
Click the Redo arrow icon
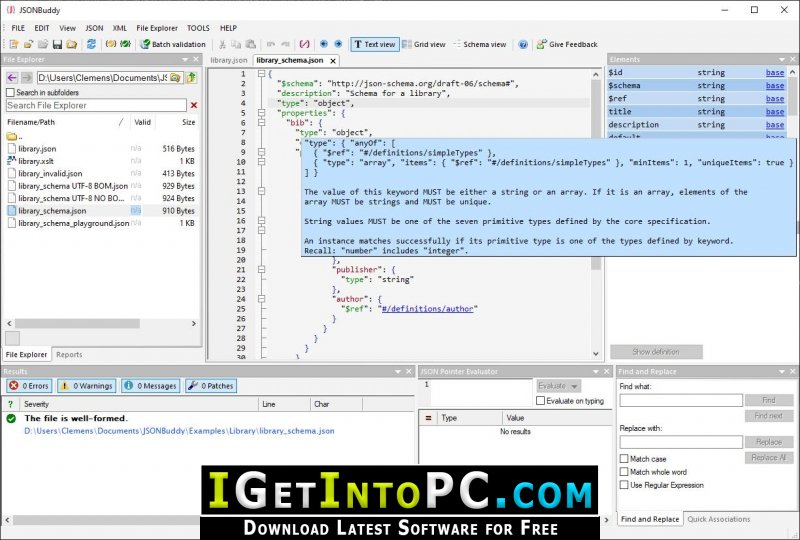tap(285, 44)
